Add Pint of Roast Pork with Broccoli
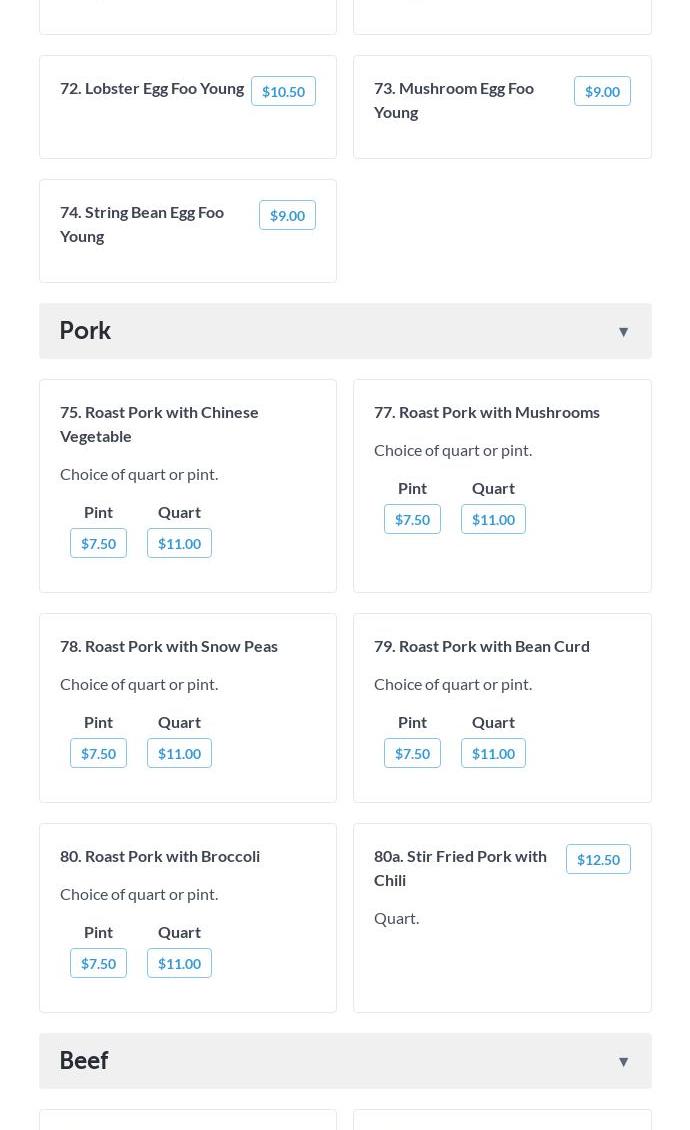Screen dimensions: 690x1130 pos(98,963)
